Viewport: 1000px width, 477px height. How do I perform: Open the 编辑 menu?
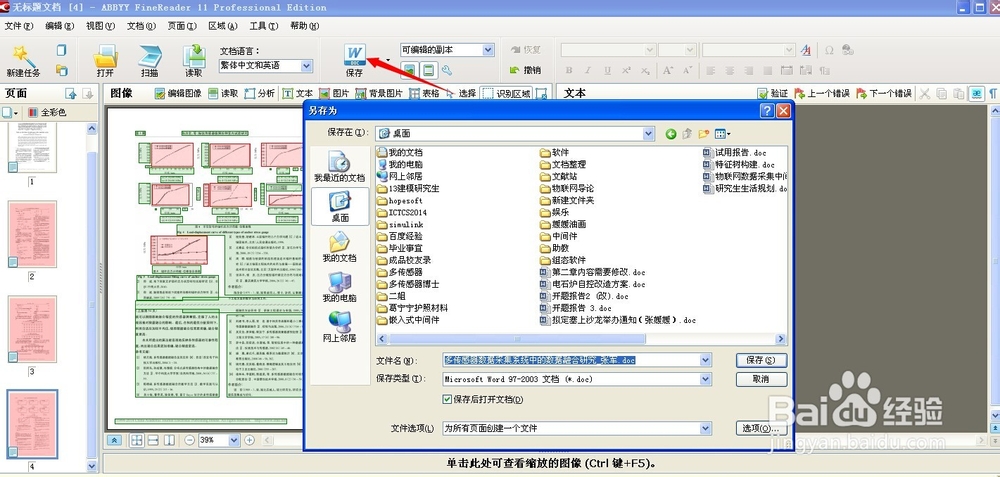pyautogui.click(x=59, y=26)
